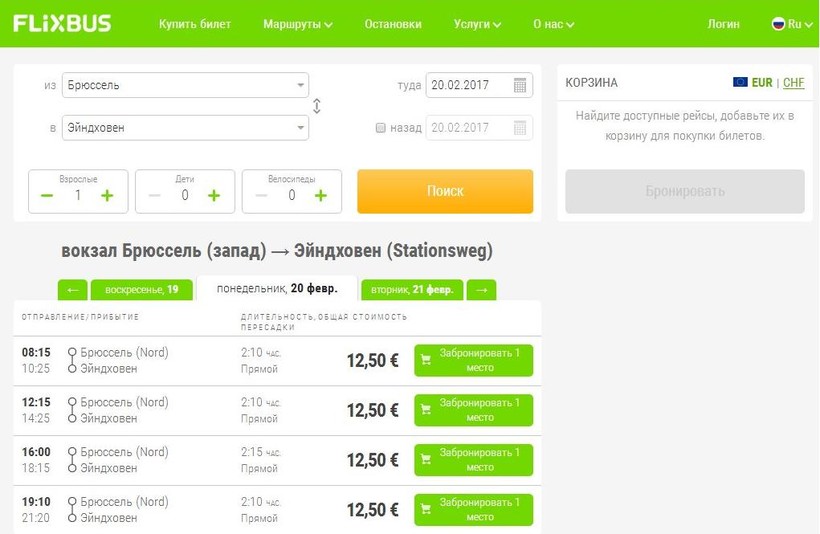Book one seat on the 08:15 trip
820x534 pixels.
pos(473,360)
